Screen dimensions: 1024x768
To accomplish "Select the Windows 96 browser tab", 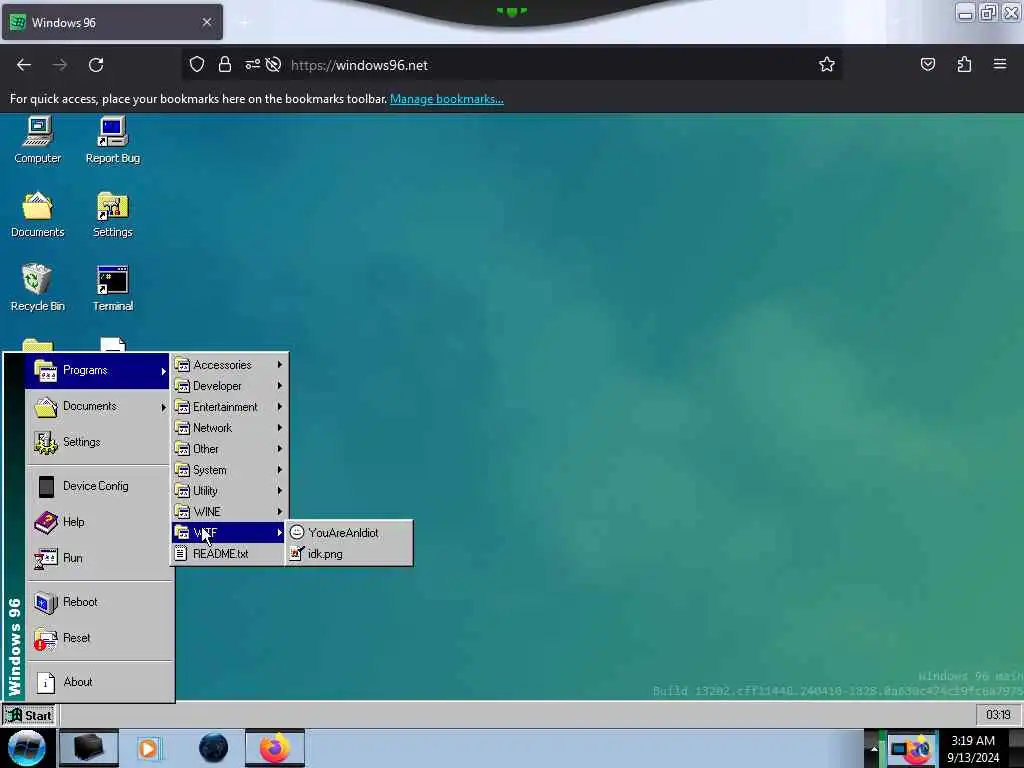I will pos(112,22).
